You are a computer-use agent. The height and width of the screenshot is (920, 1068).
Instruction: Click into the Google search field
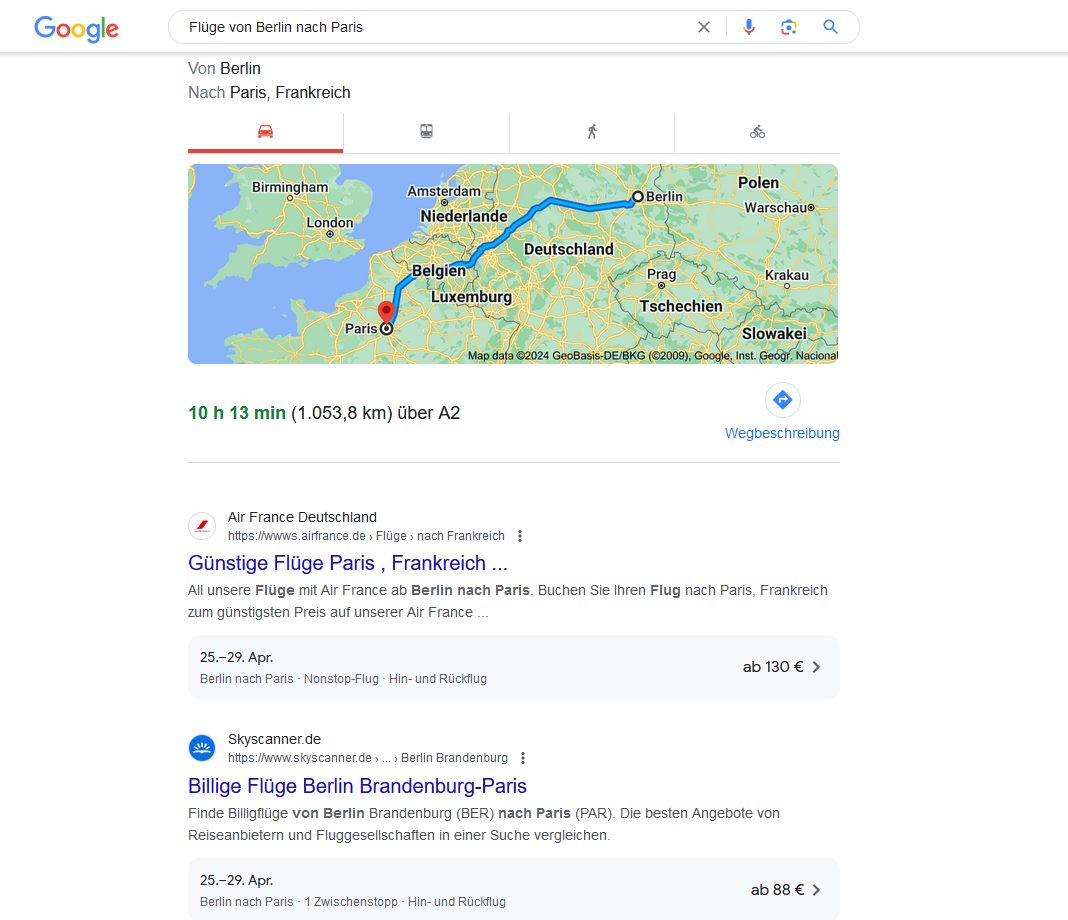(430, 27)
